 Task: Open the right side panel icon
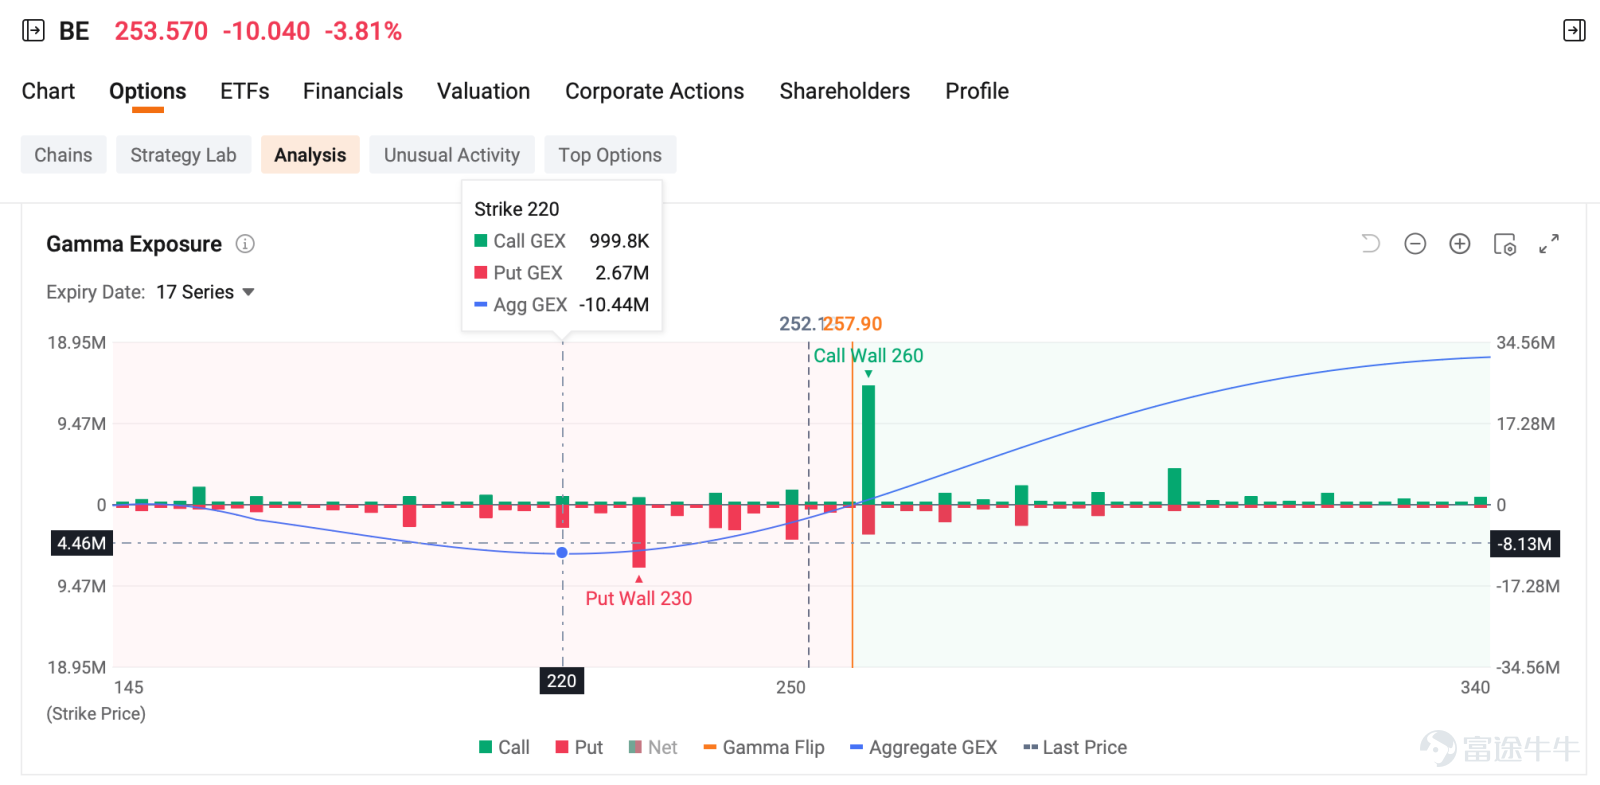pos(1574,31)
